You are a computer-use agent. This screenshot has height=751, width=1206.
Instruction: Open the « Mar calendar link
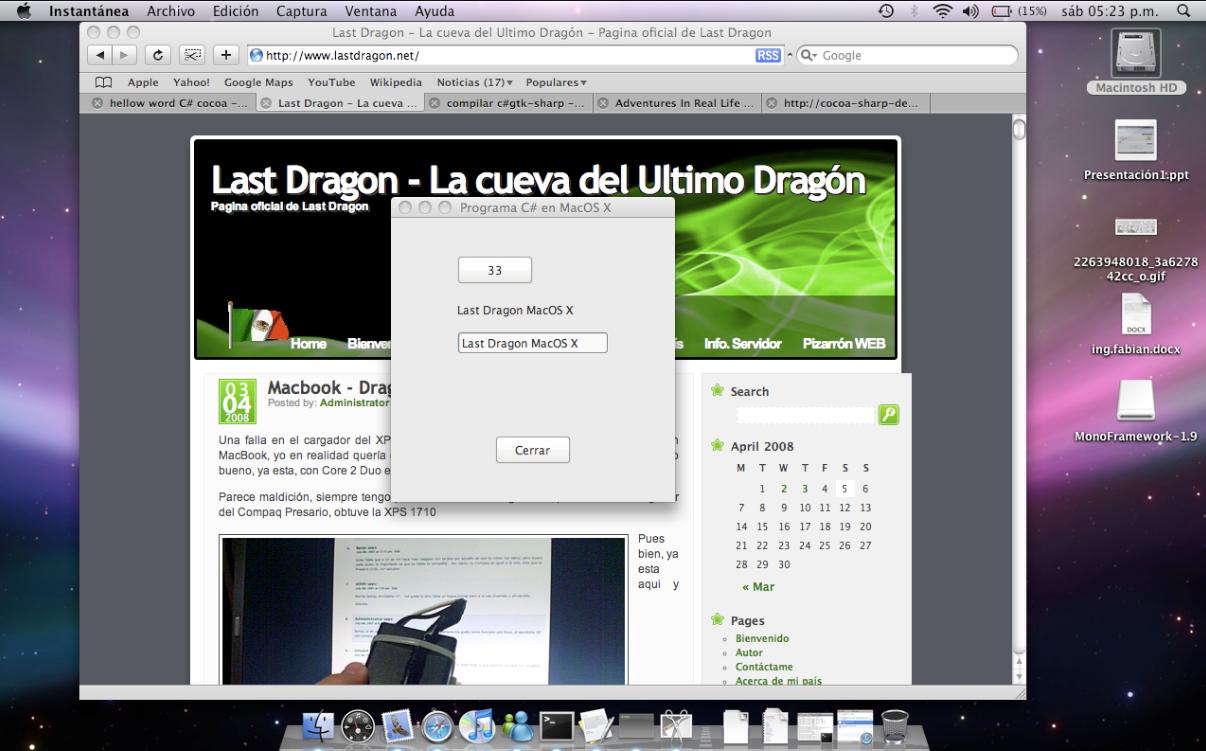coord(757,587)
